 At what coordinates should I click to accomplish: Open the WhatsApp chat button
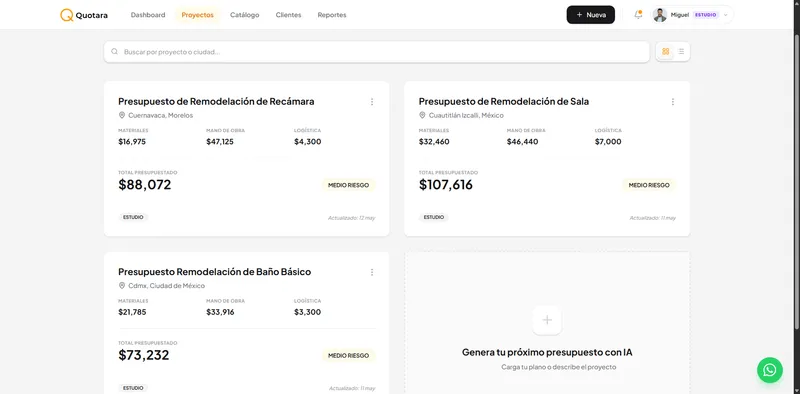769,370
